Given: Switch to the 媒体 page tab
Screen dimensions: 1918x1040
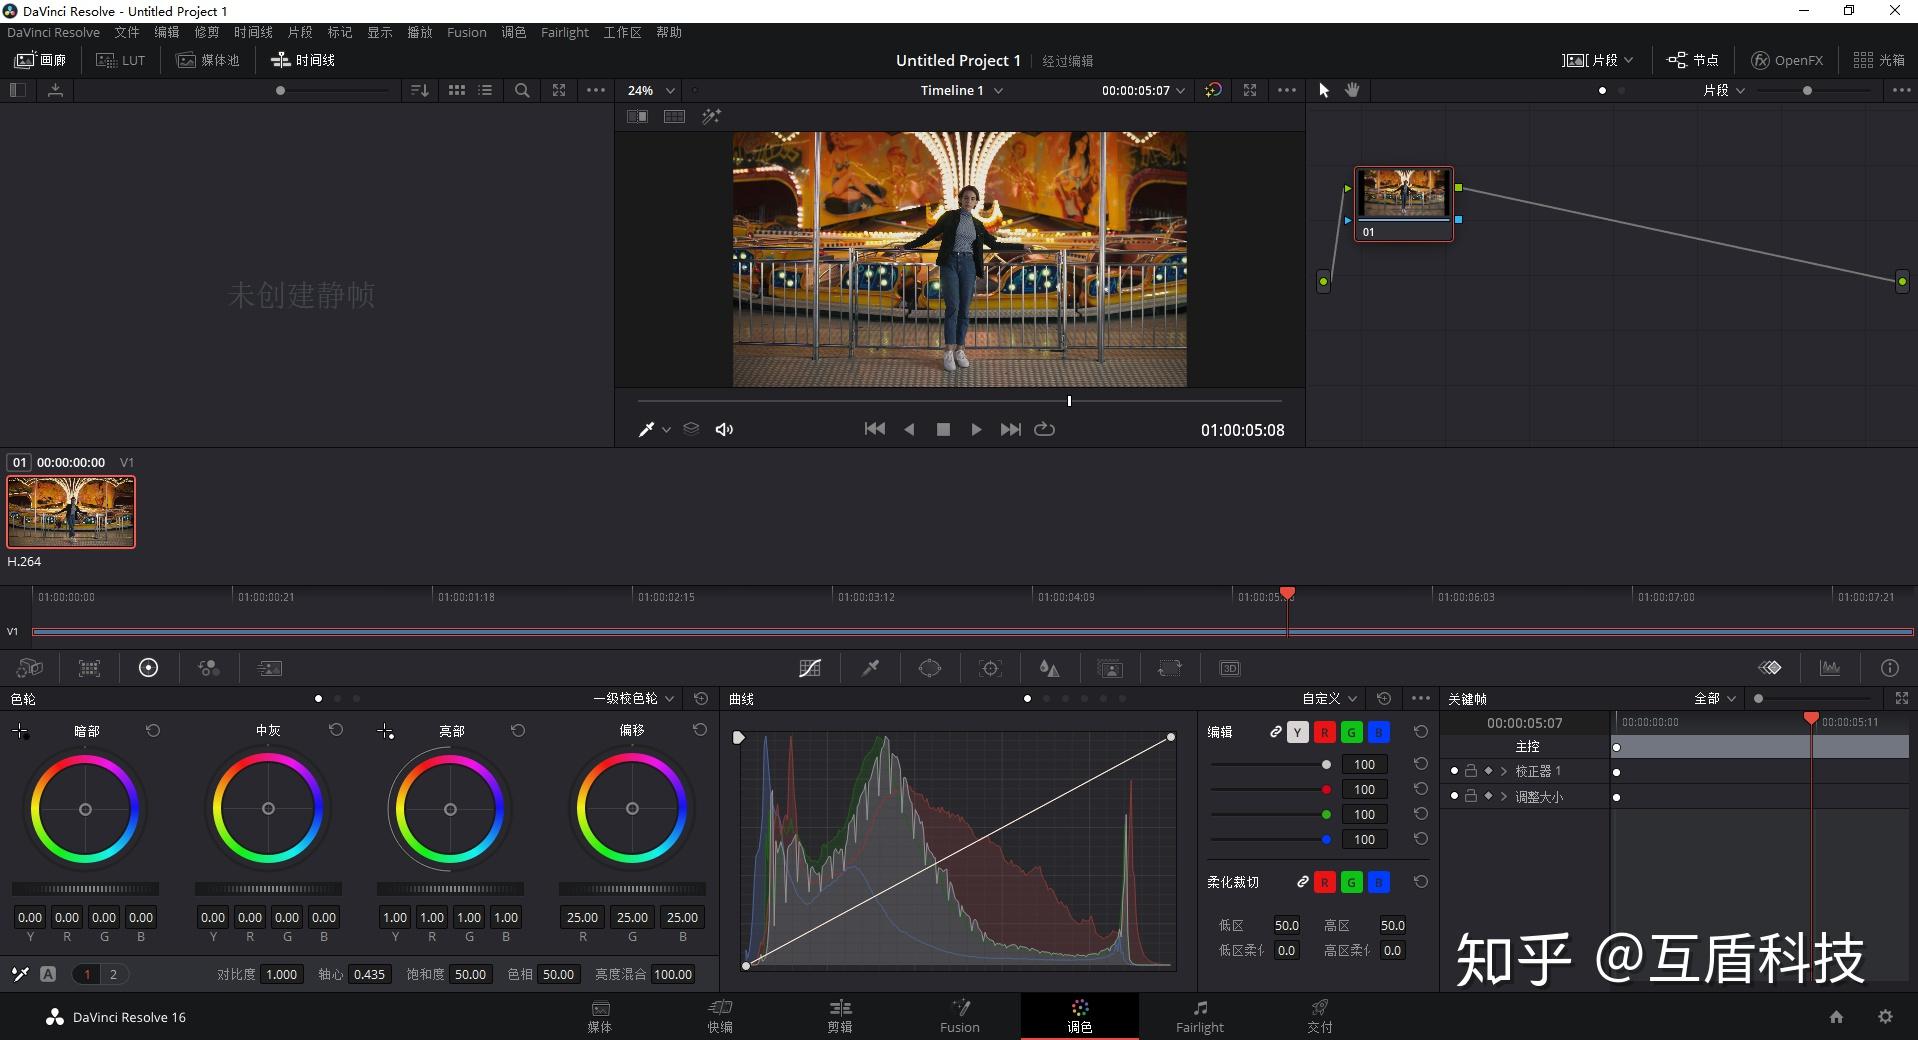Looking at the screenshot, I should [x=600, y=1016].
